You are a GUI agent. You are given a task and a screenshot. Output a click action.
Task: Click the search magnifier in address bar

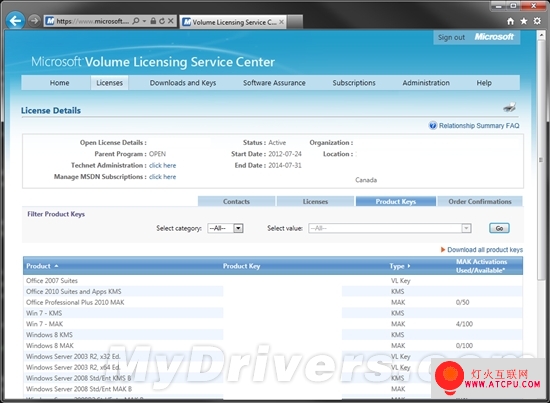tap(135, 21)
